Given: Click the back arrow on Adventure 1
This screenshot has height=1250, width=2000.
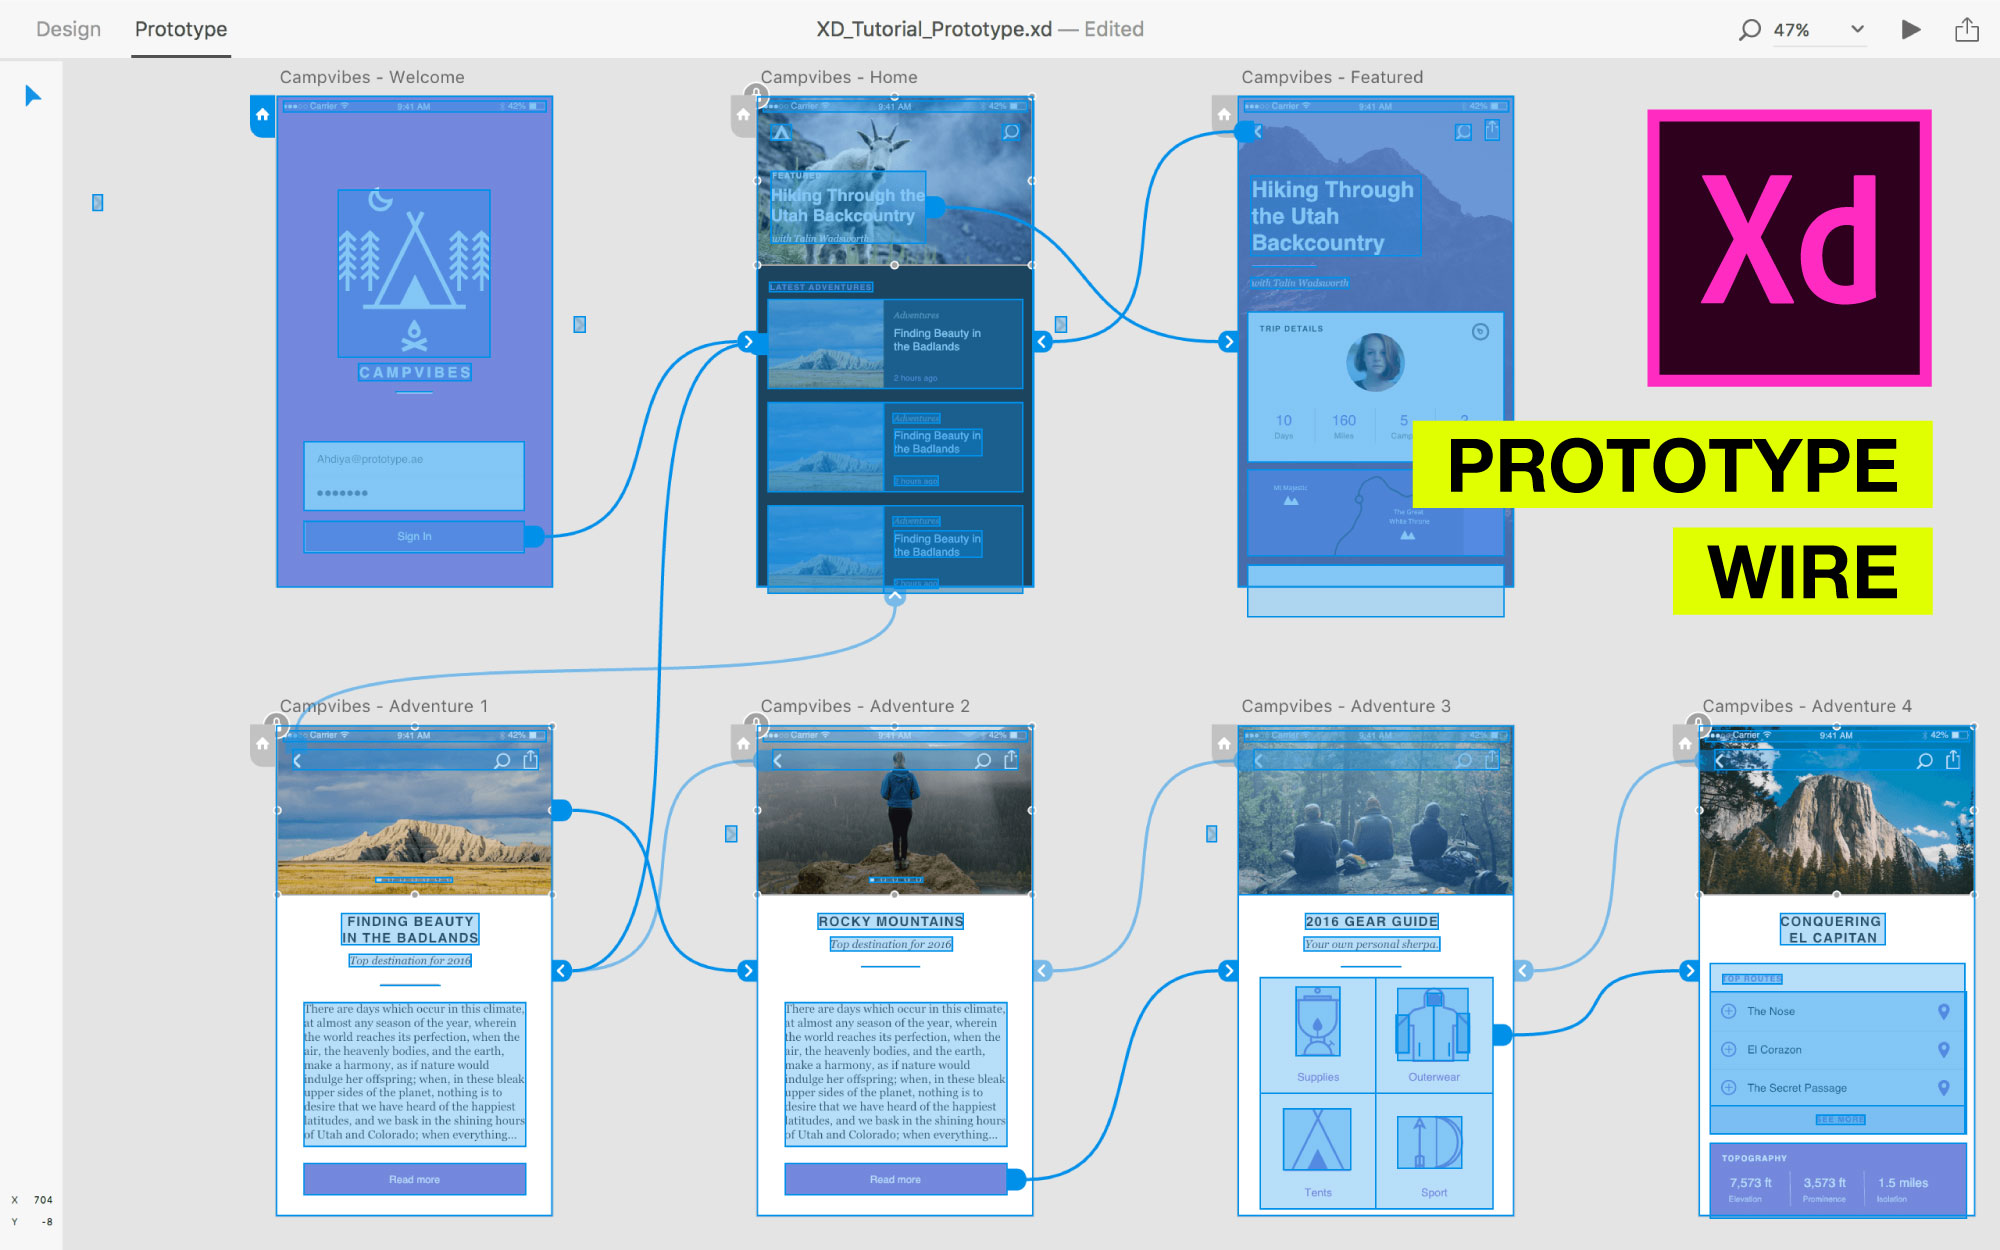Looking at the screenshot, I should click(297, 761).
